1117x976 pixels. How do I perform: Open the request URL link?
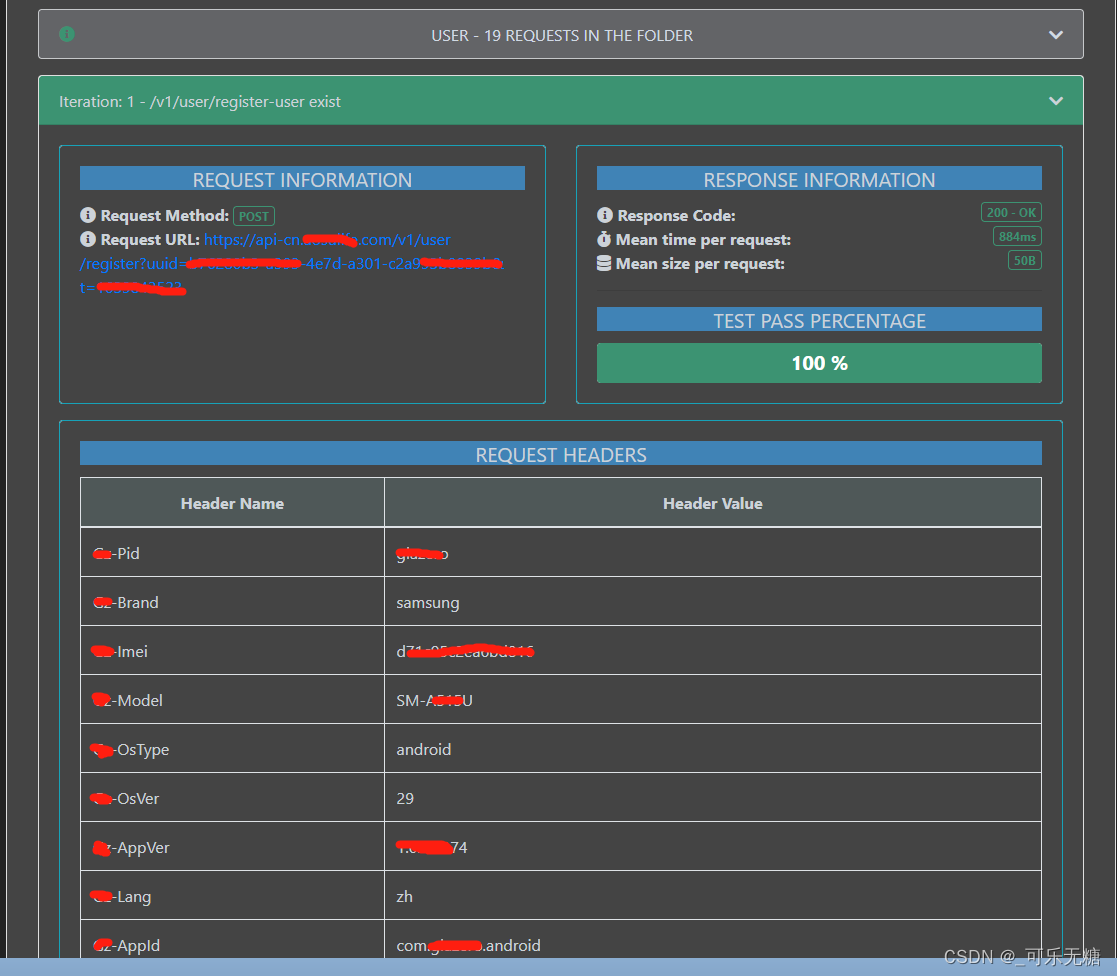(291, 264)
